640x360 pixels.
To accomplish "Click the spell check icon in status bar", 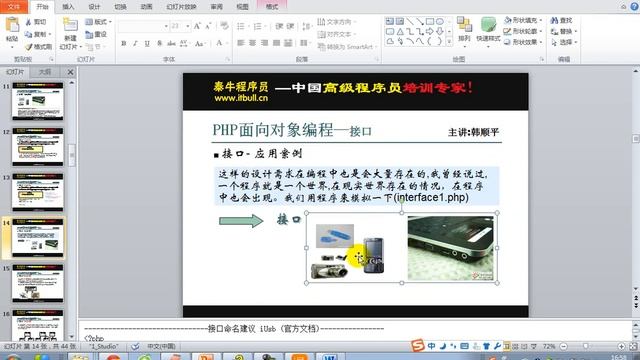I will [135, 346].
